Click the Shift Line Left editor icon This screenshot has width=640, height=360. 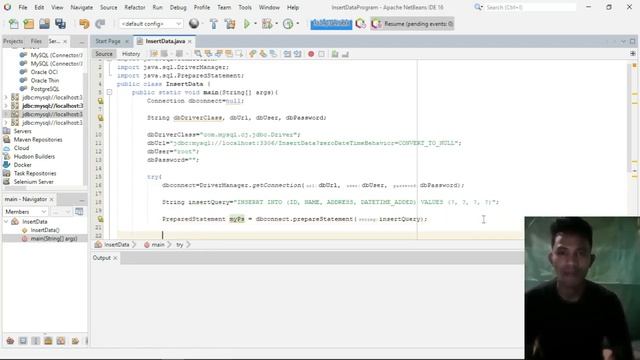(x=287, y=54)
